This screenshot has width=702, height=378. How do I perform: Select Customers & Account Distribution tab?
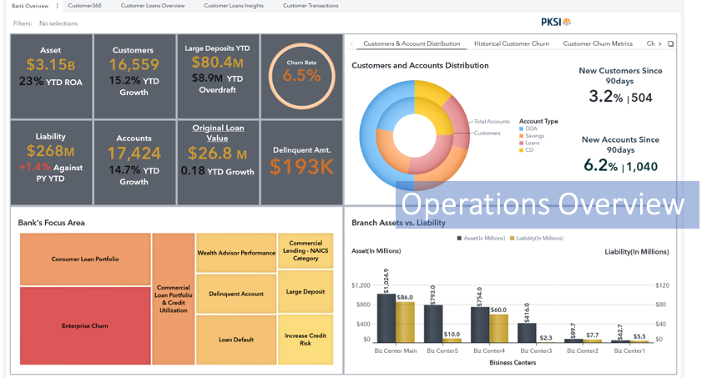(x=411, y=43)
